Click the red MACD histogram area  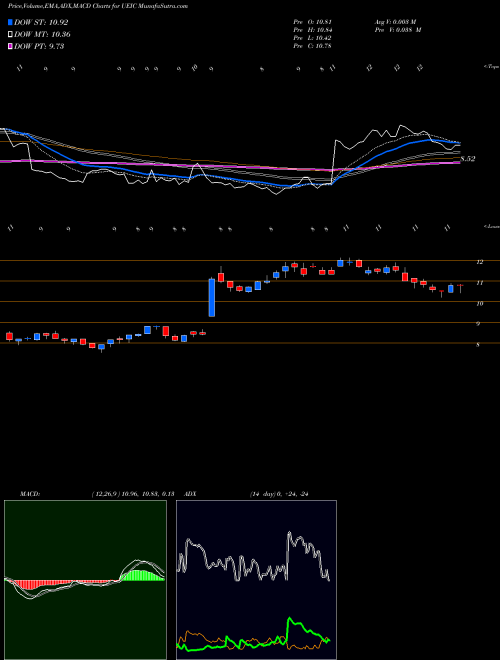[x=29, y=584]
